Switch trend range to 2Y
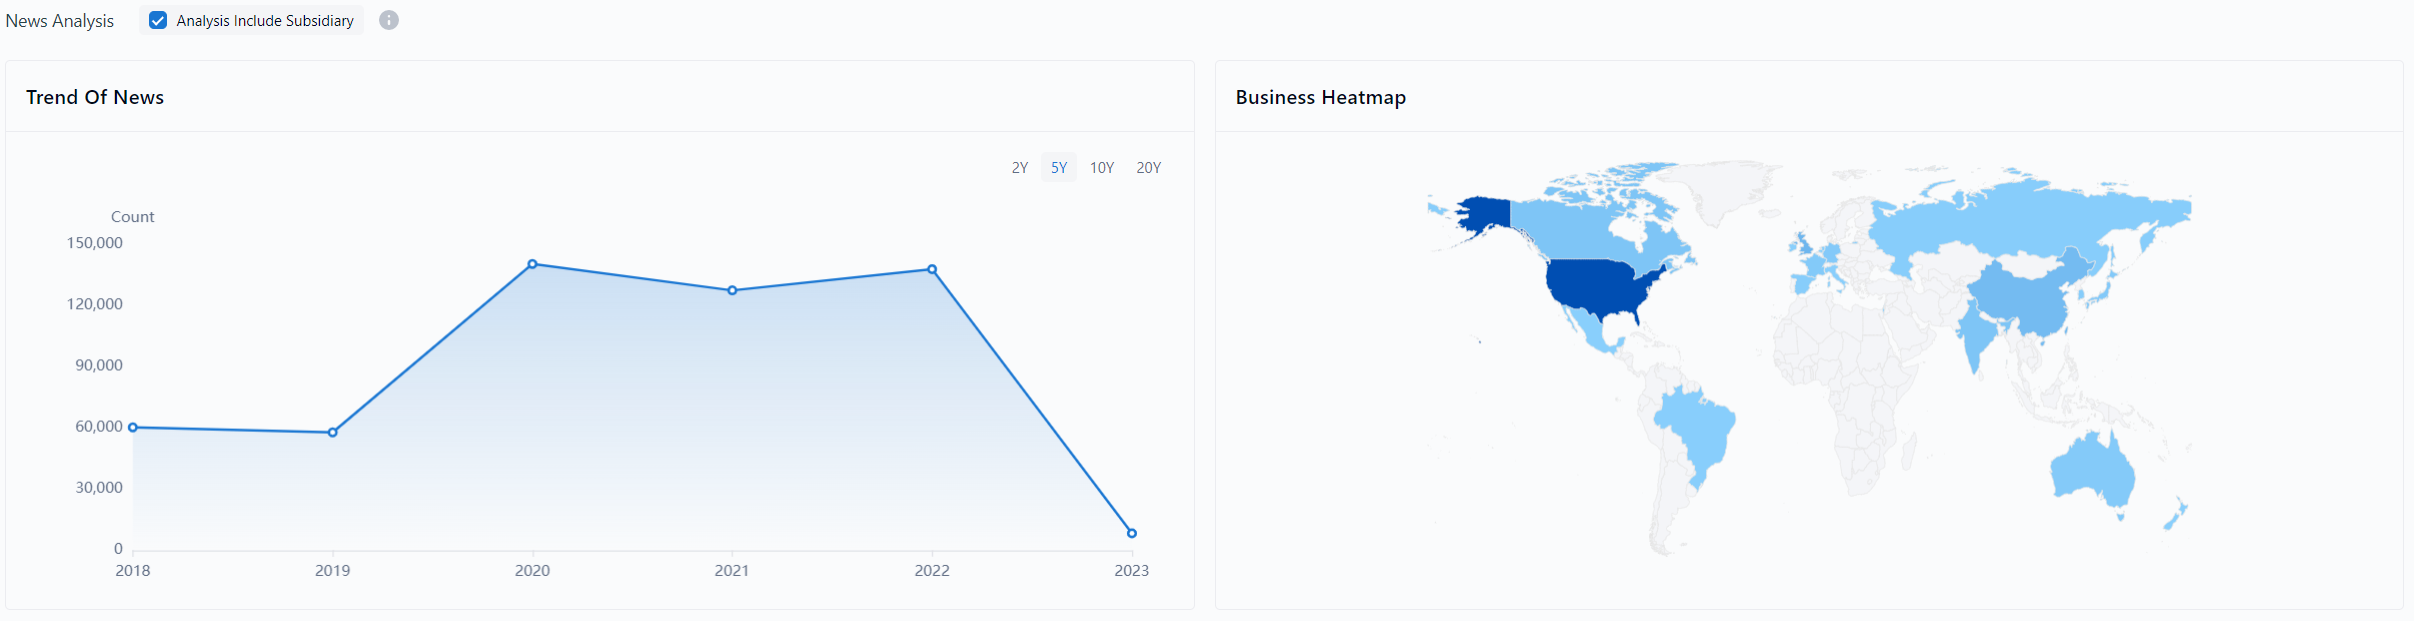 point(1019,168)
